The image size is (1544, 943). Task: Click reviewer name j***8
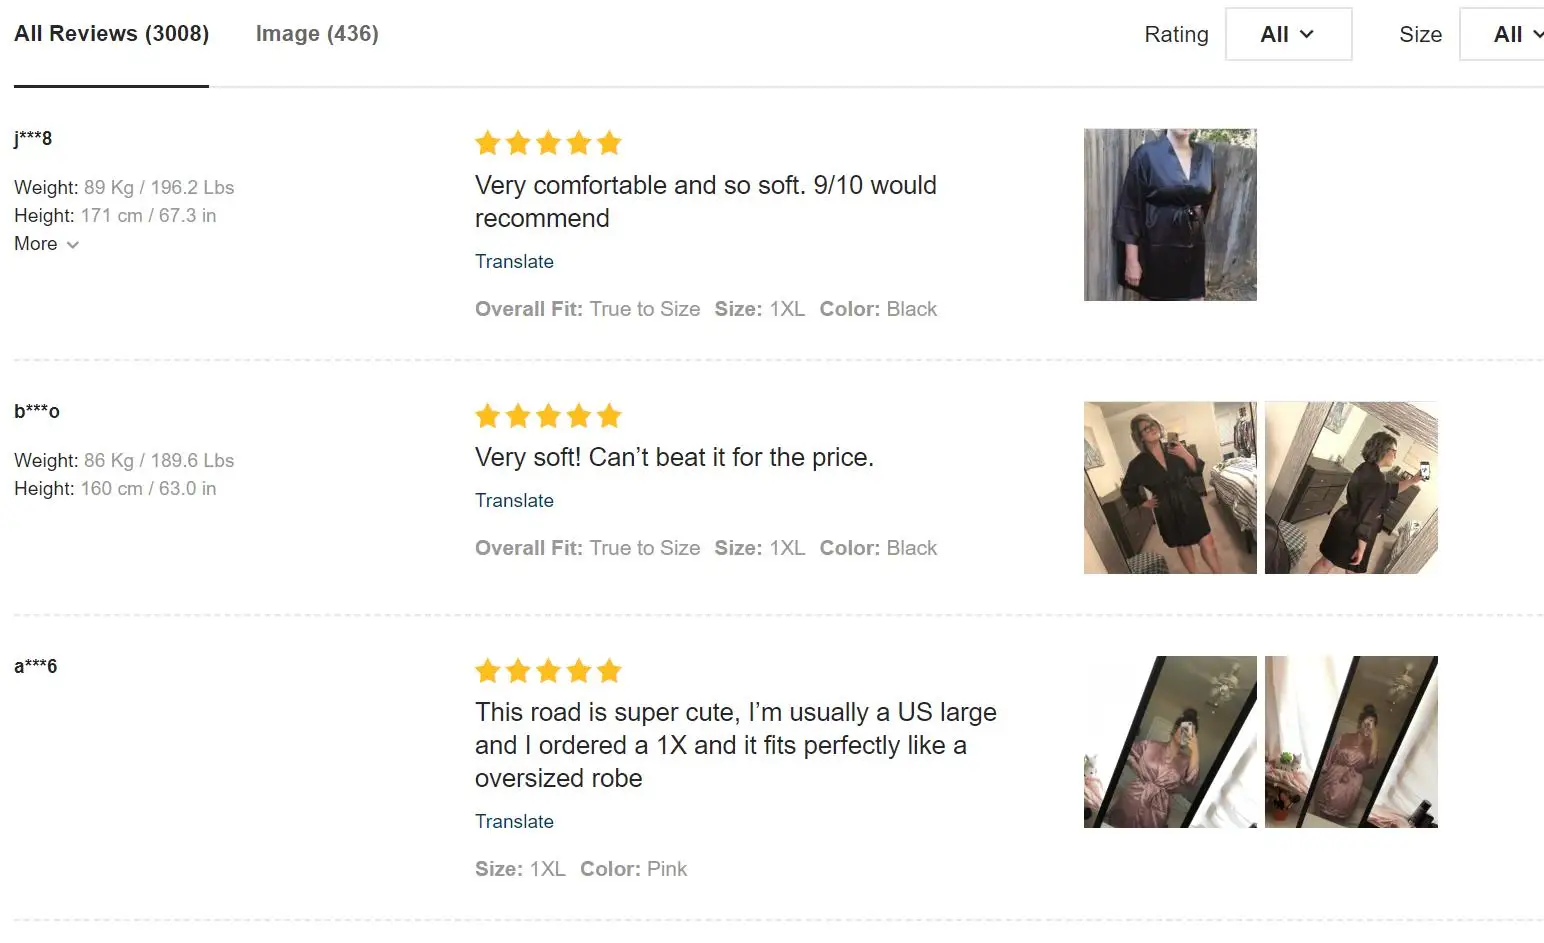(33, 139)
